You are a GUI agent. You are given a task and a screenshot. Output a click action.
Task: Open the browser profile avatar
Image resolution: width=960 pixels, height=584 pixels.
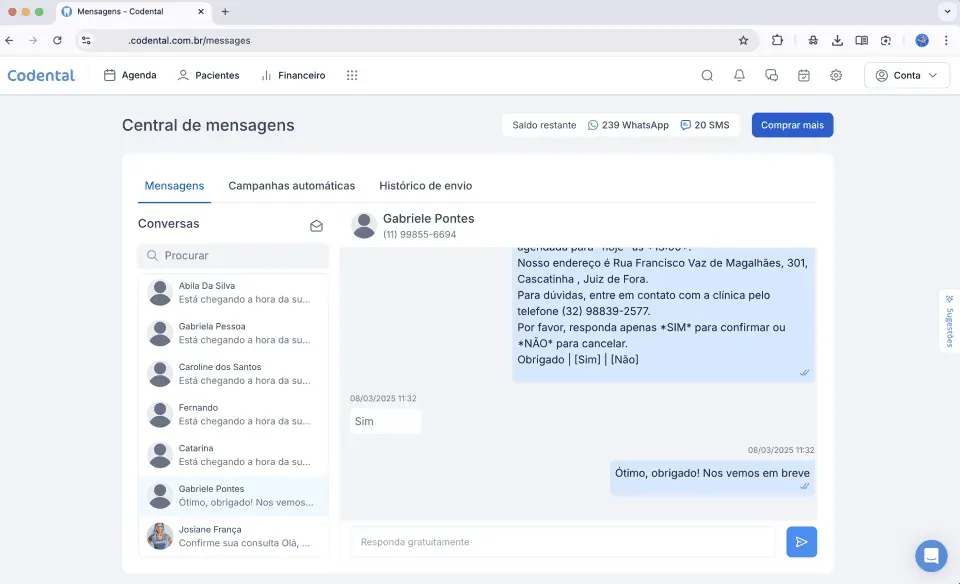tap(921, 40)
